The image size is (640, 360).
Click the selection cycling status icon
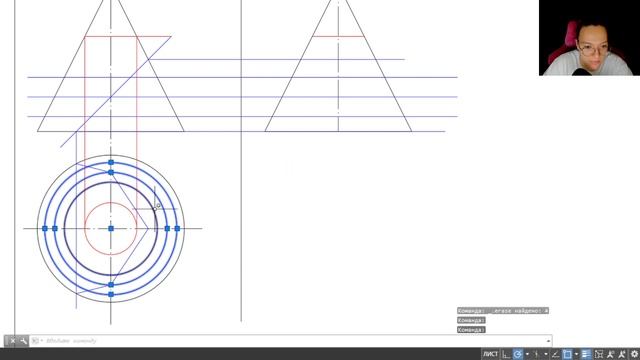(599, 354)
